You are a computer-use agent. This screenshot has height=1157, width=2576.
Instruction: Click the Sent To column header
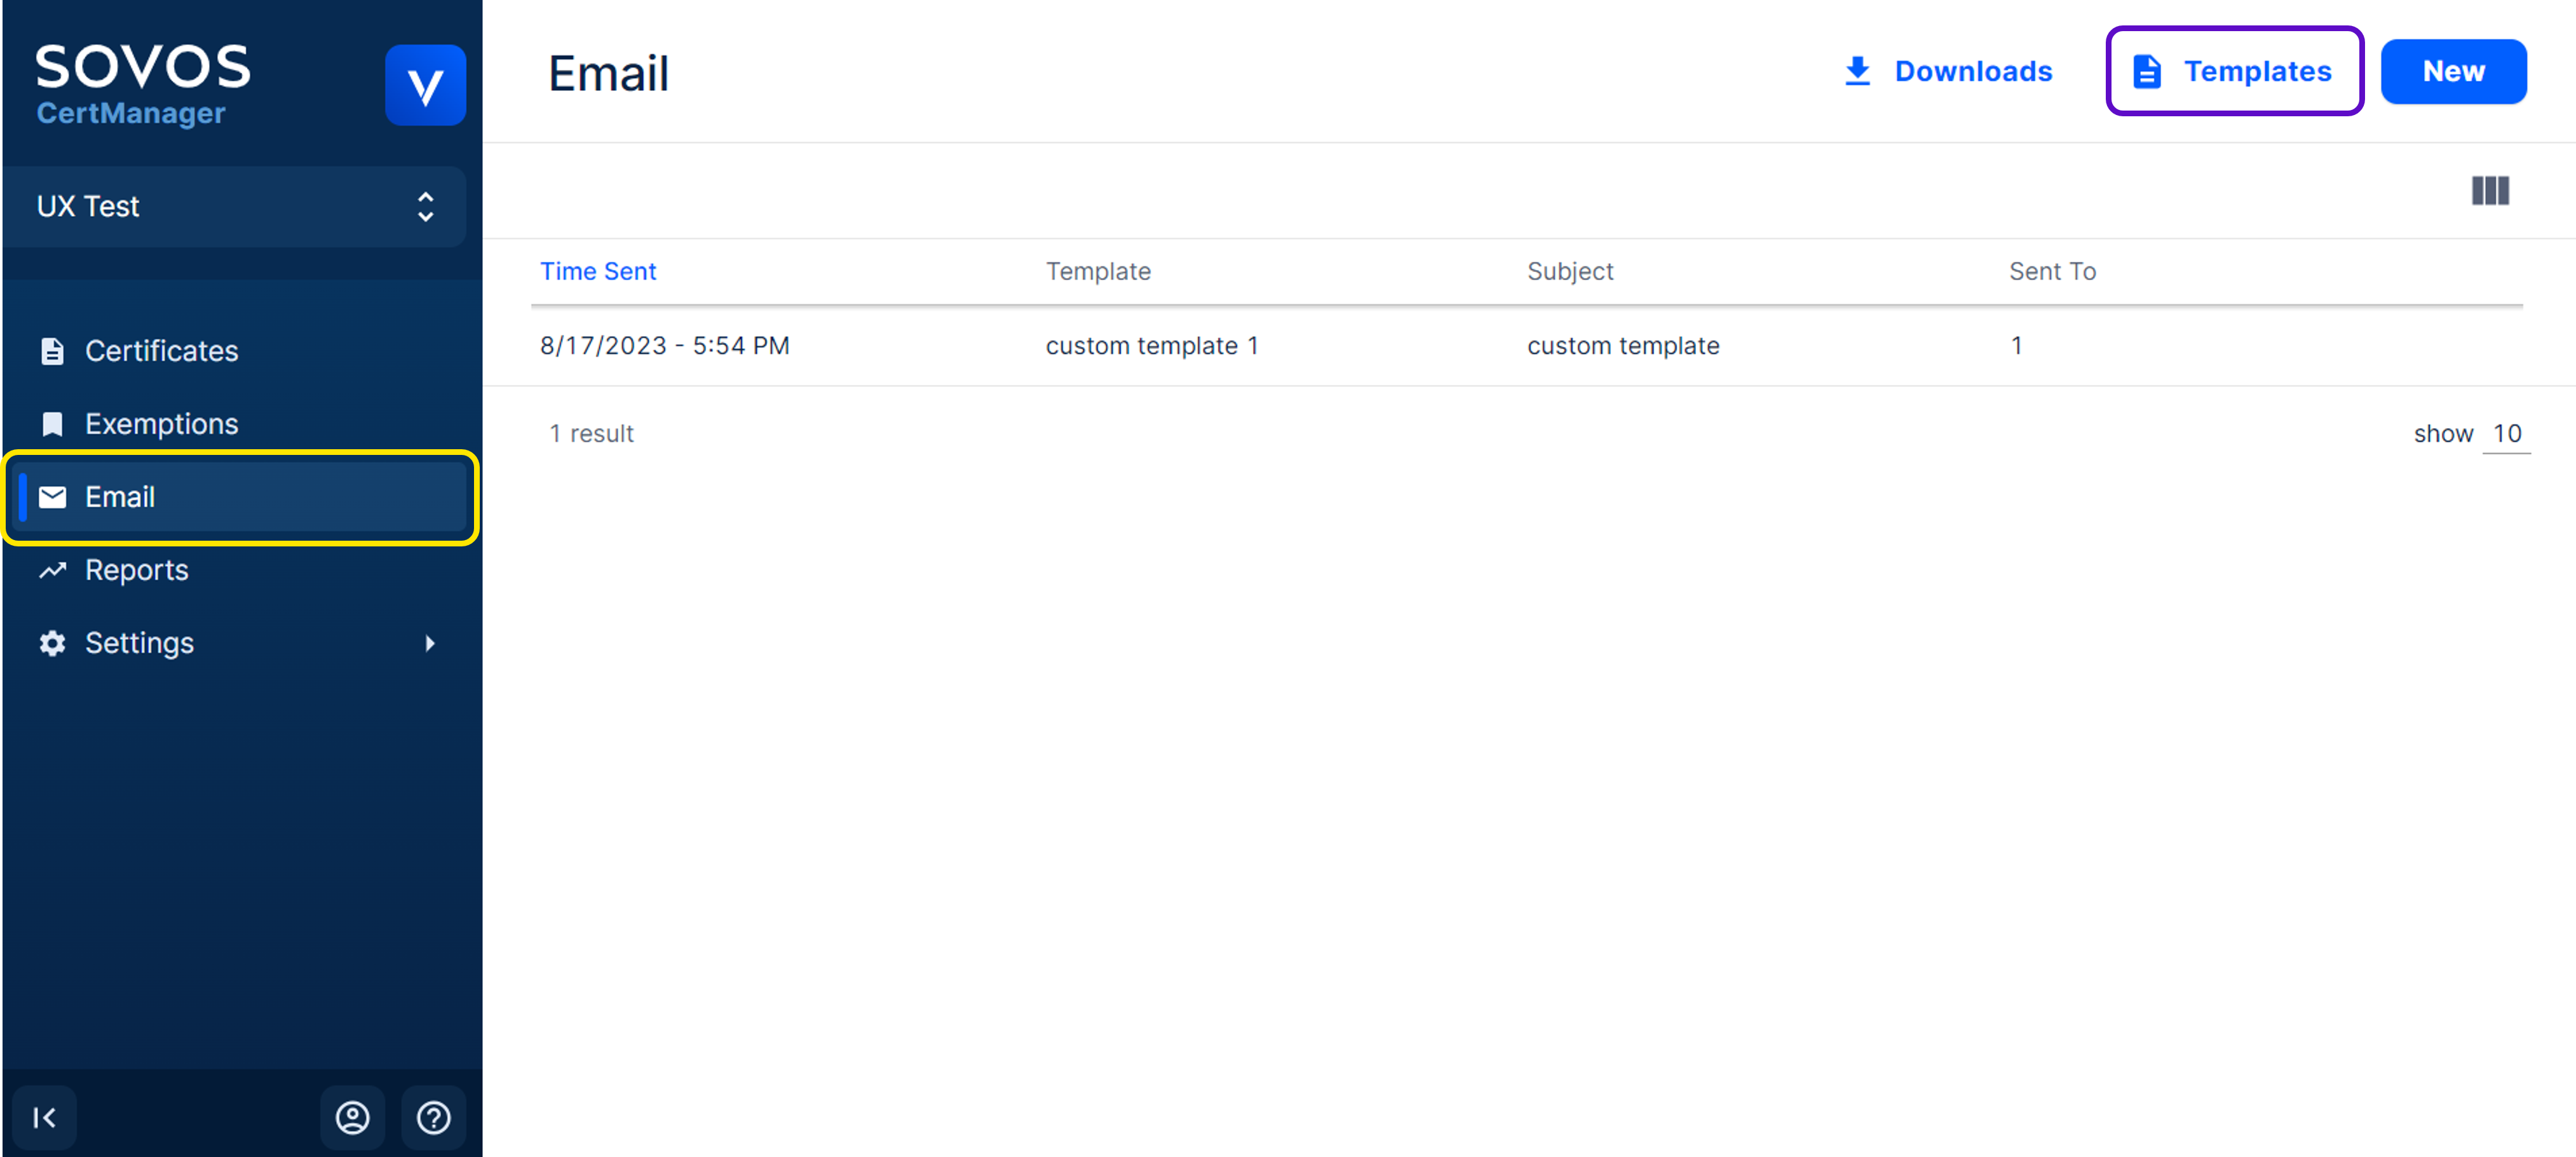point(2052,271)
